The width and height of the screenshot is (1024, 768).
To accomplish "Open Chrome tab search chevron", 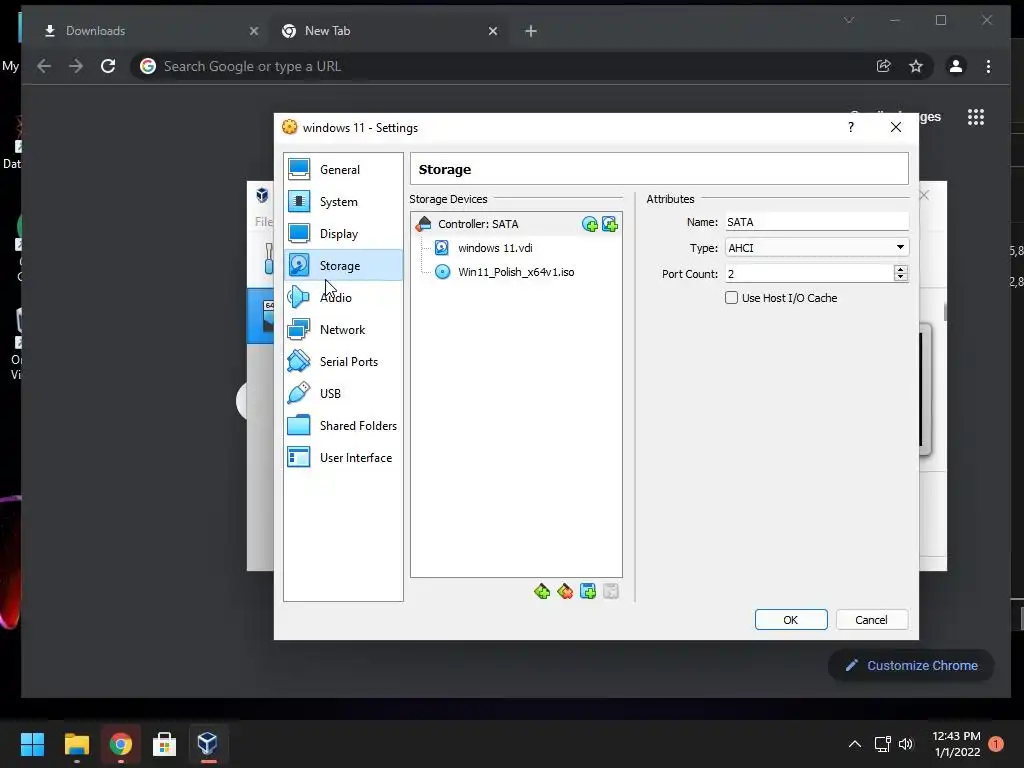I will (849, 20).
